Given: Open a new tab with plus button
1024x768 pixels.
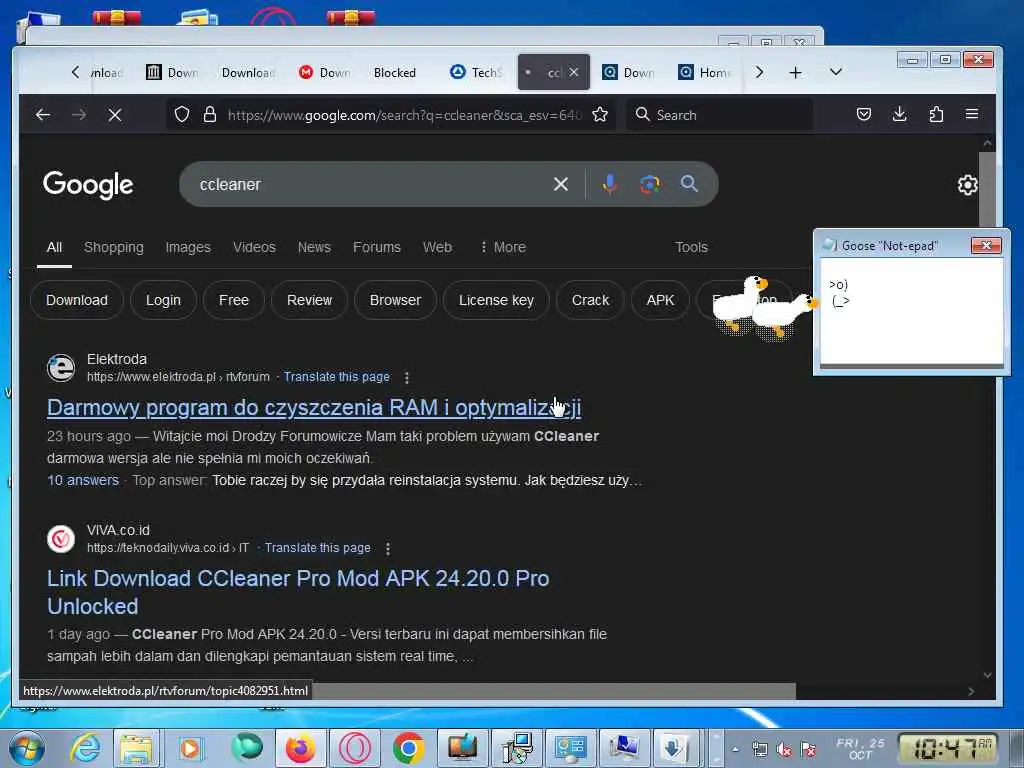Looking at the screenshot, I should point(795,72).
